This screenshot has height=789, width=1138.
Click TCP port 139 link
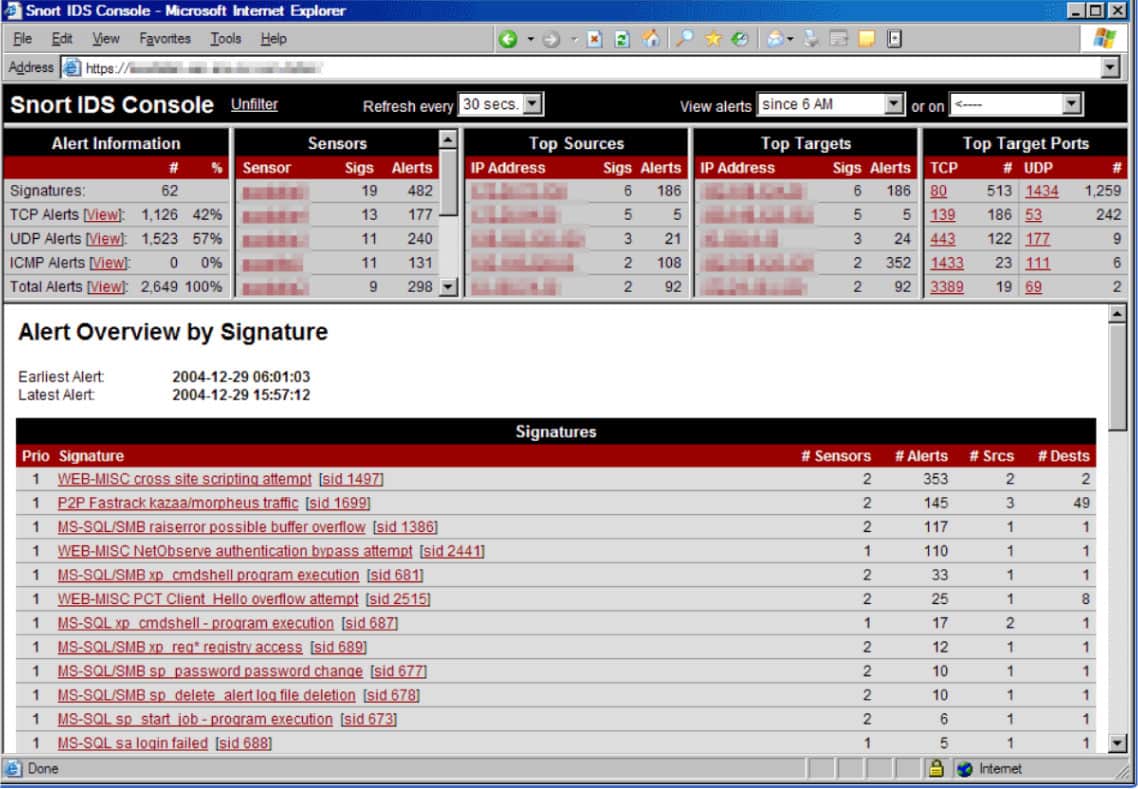pyautogui.click(x=943, y=215)
